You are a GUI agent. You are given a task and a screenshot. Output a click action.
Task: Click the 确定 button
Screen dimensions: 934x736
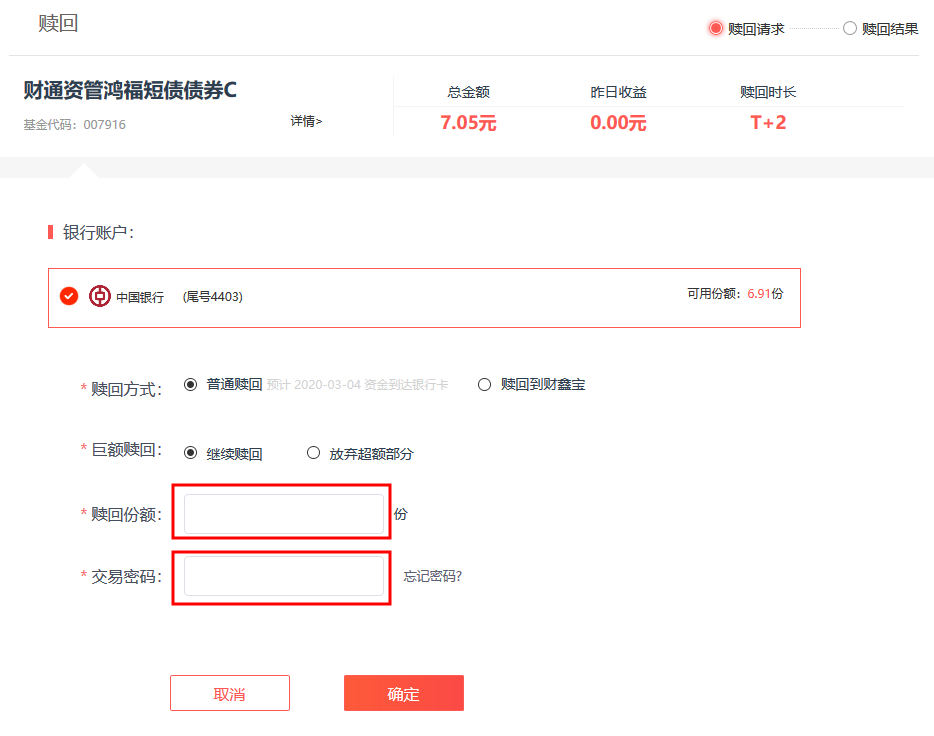pyautogui.click(x=404, y=693)
